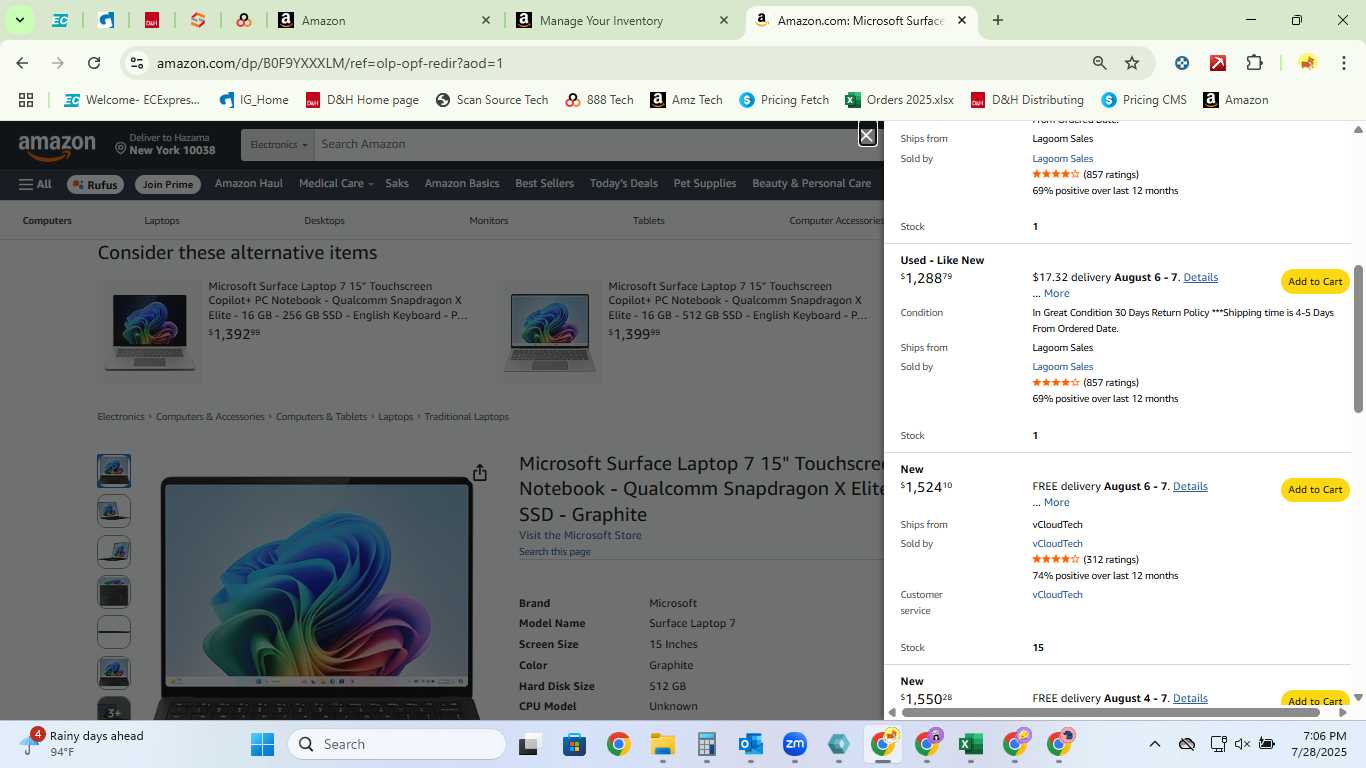
Task: Open the Rainy days ahead weather widget
Action: (x=84, y=743)
